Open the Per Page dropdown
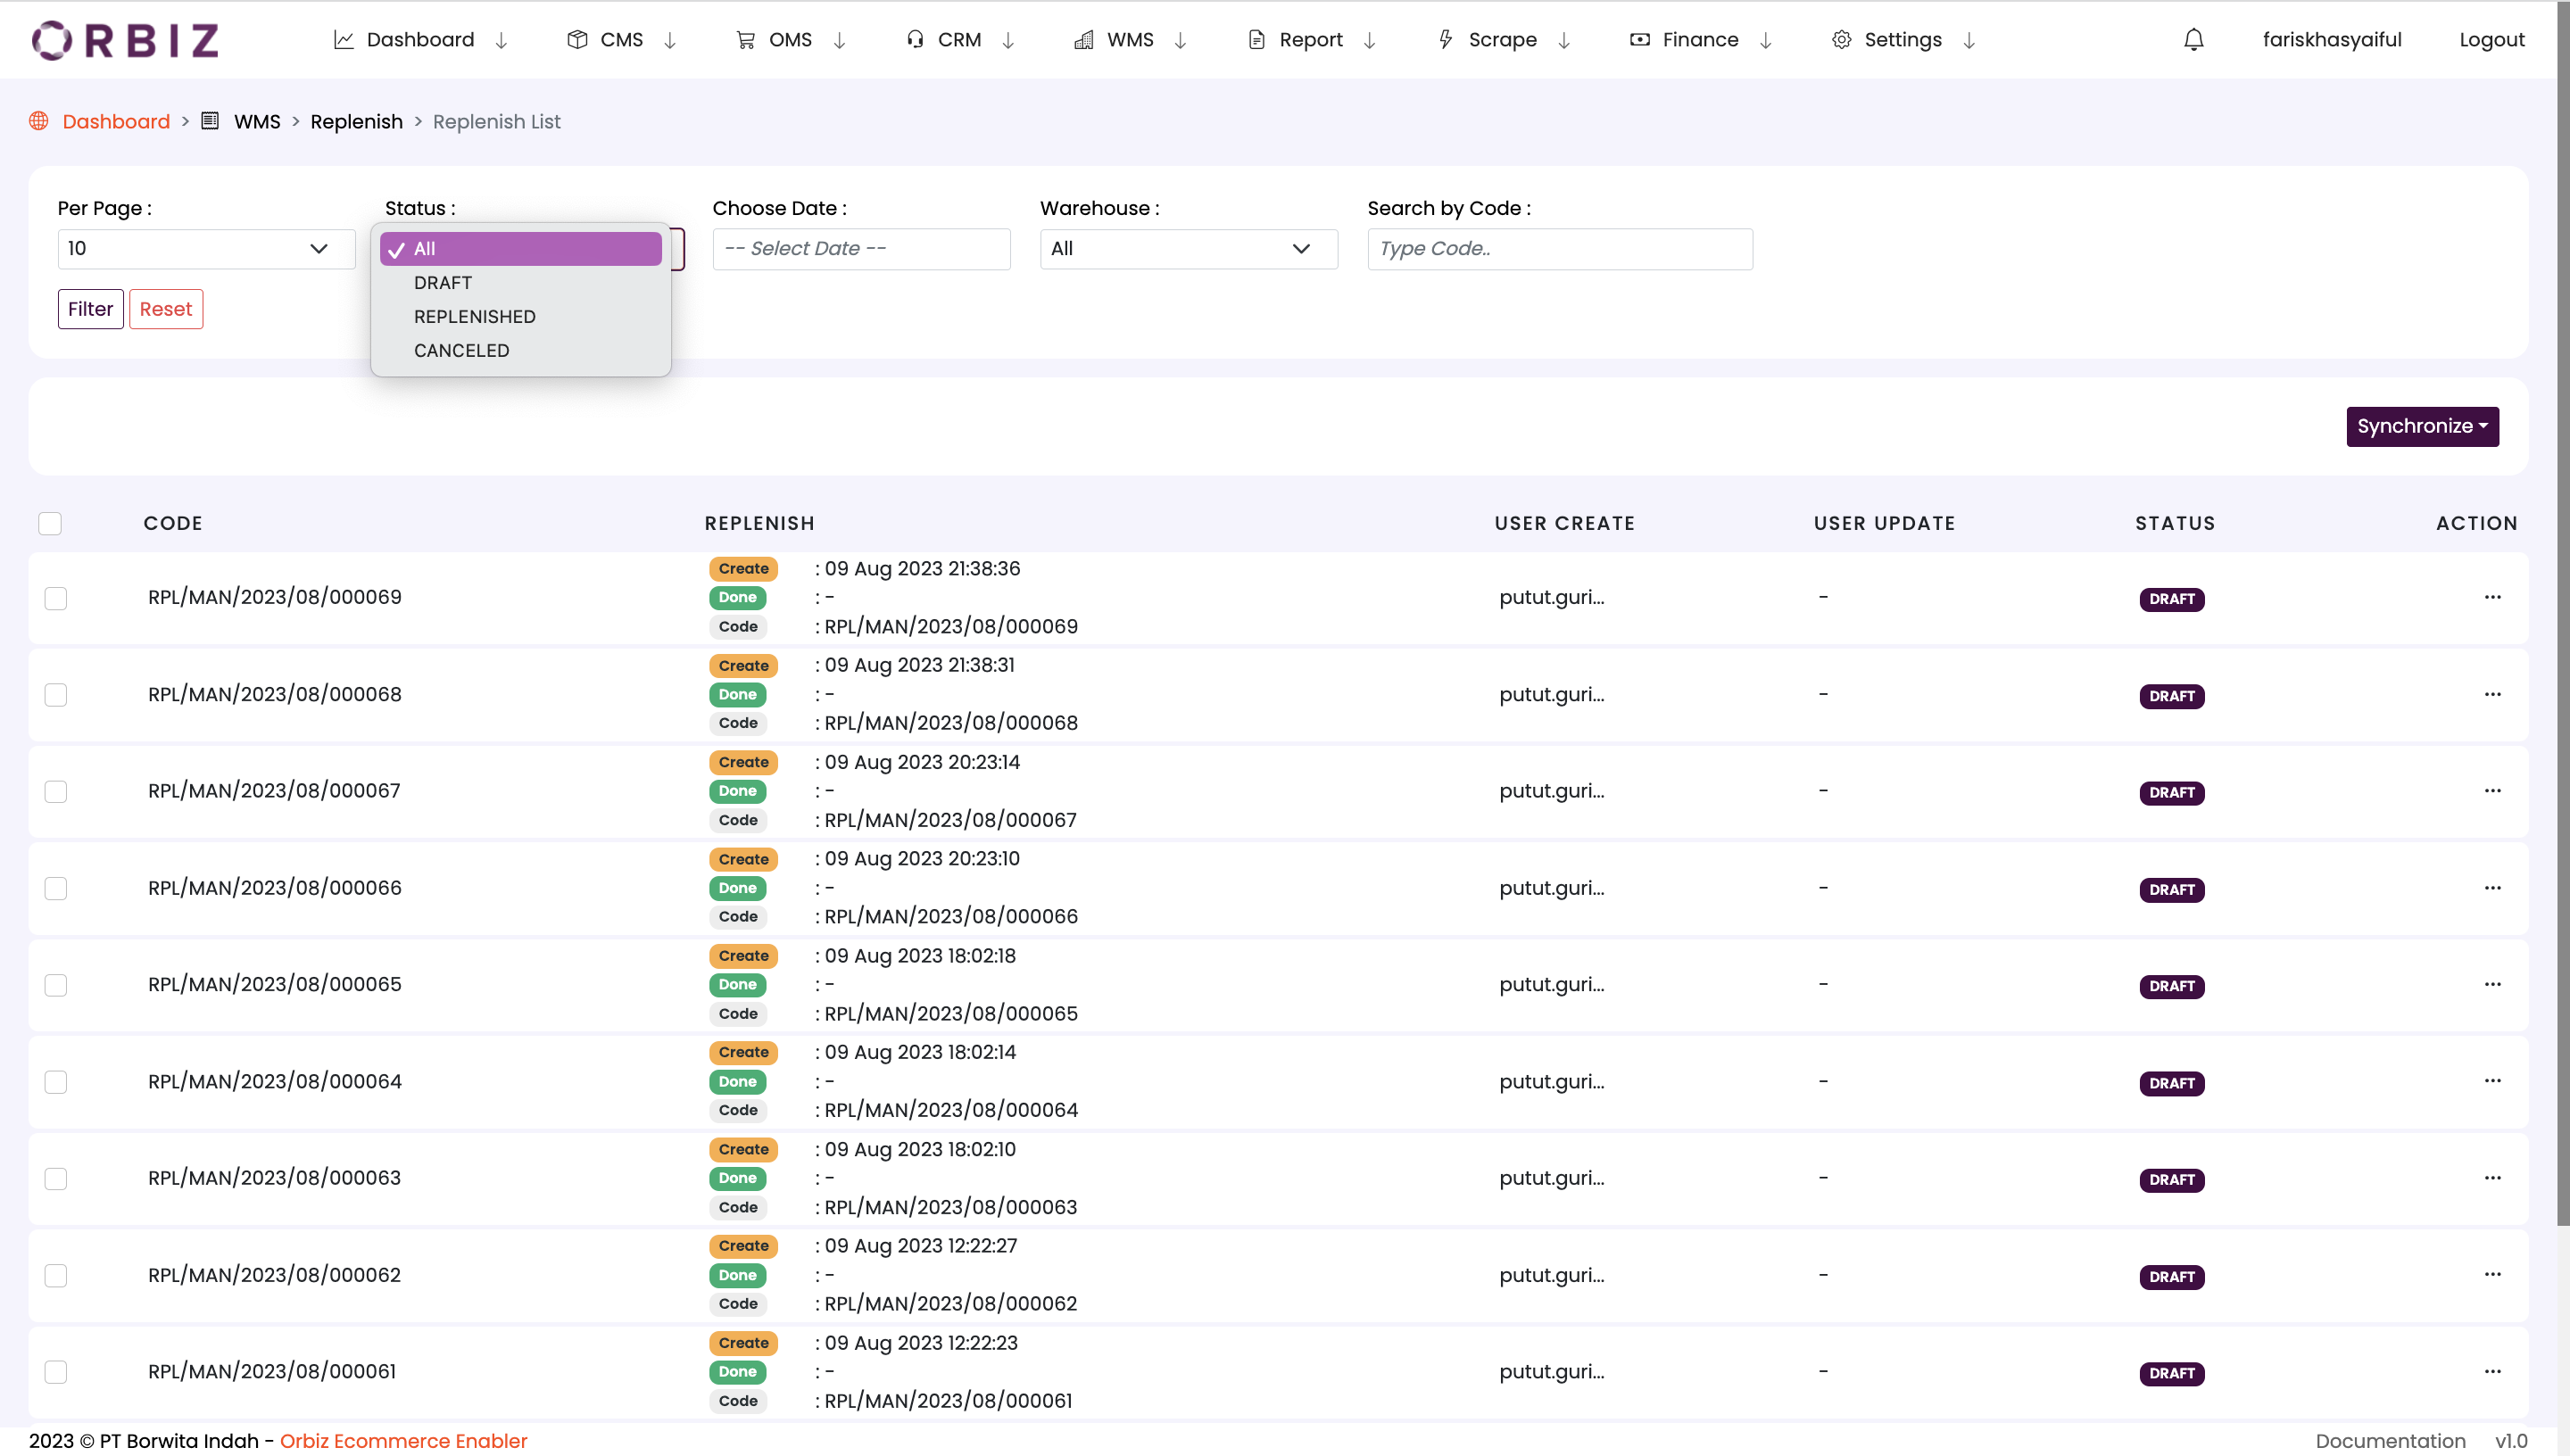The image size is (2570, 1456). [206, 249]
